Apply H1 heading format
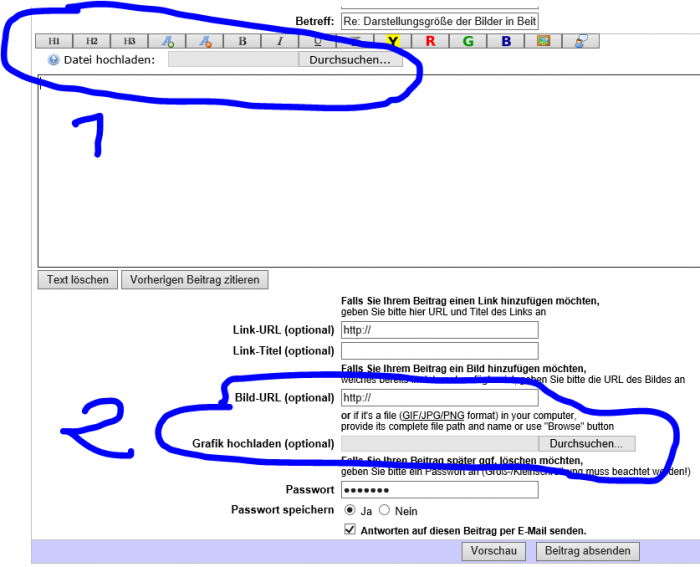Screen dimensions: 700x567 54,41
